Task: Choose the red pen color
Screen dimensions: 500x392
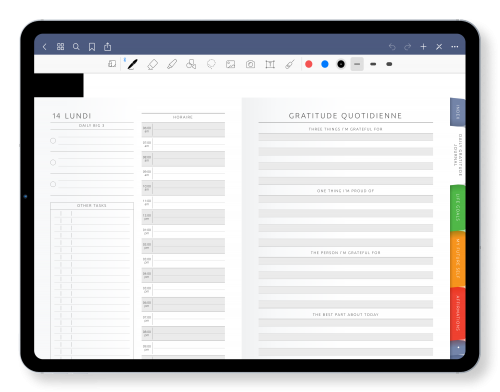Action: click(x=309, y=64)
